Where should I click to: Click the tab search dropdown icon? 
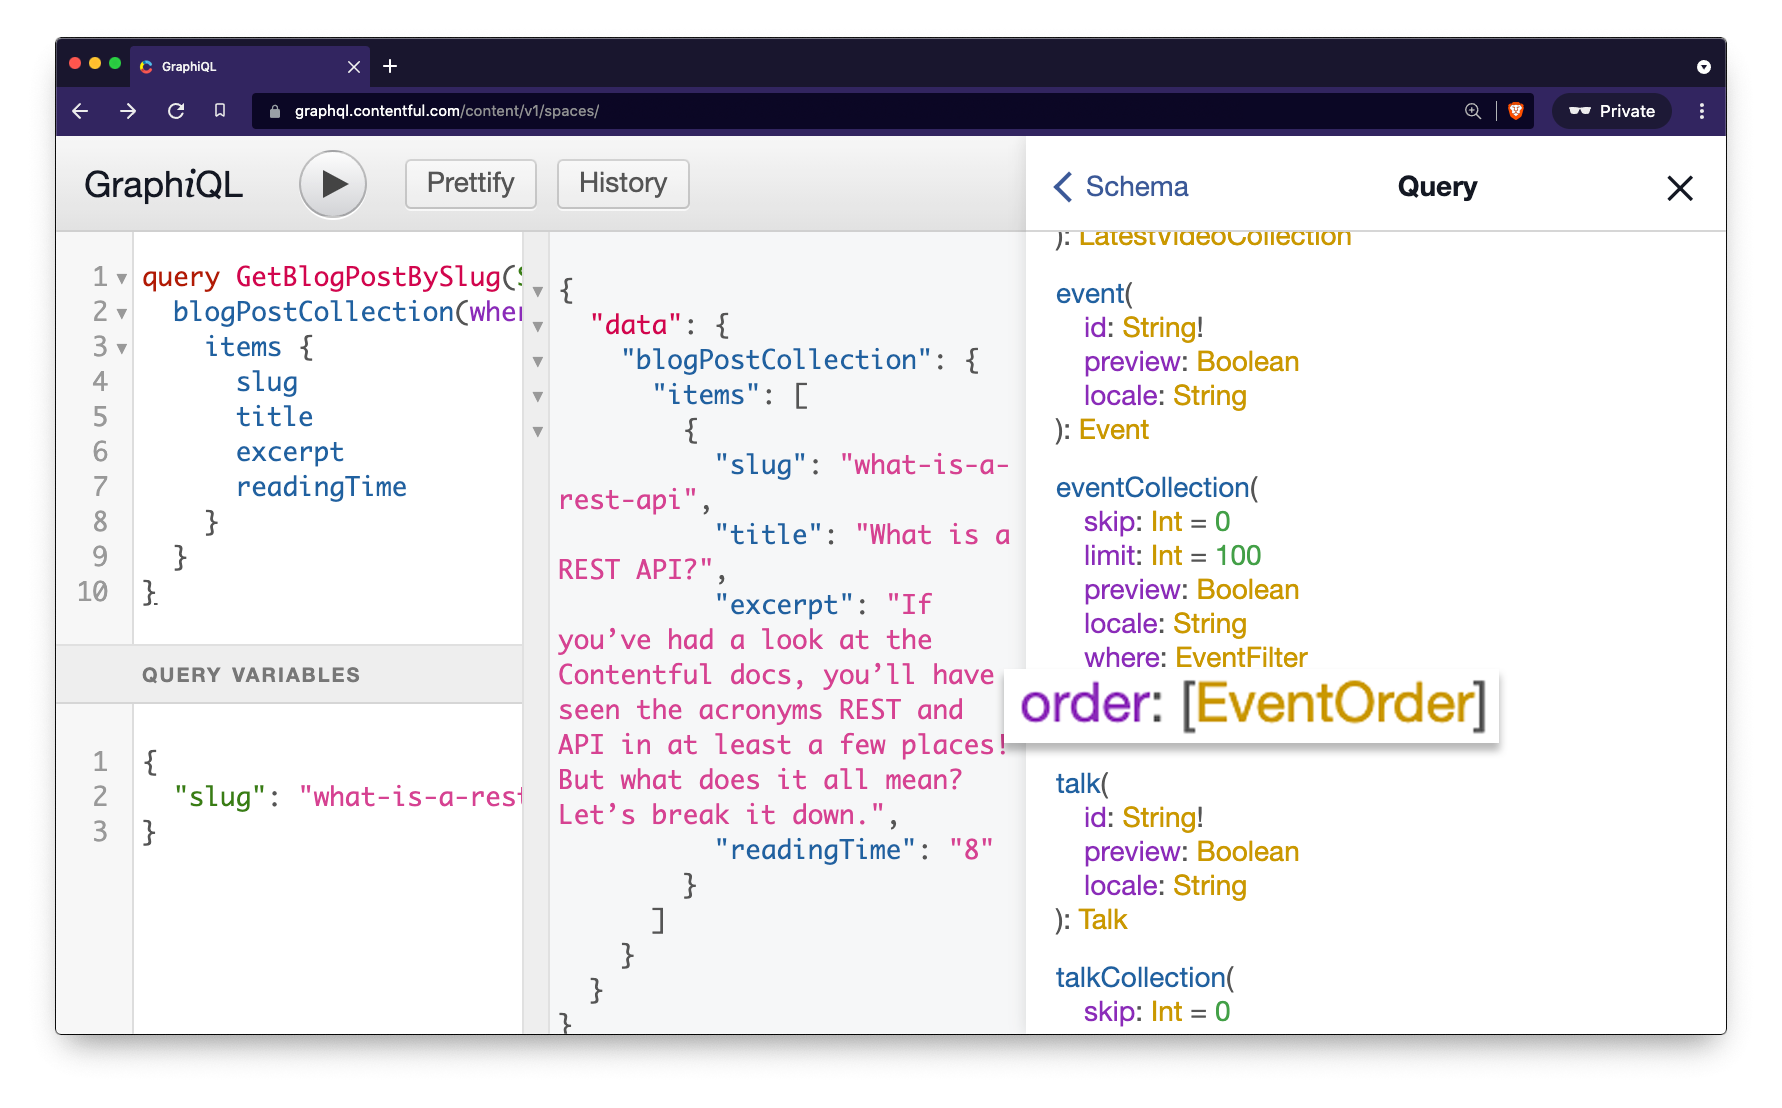coord(1704,67)
